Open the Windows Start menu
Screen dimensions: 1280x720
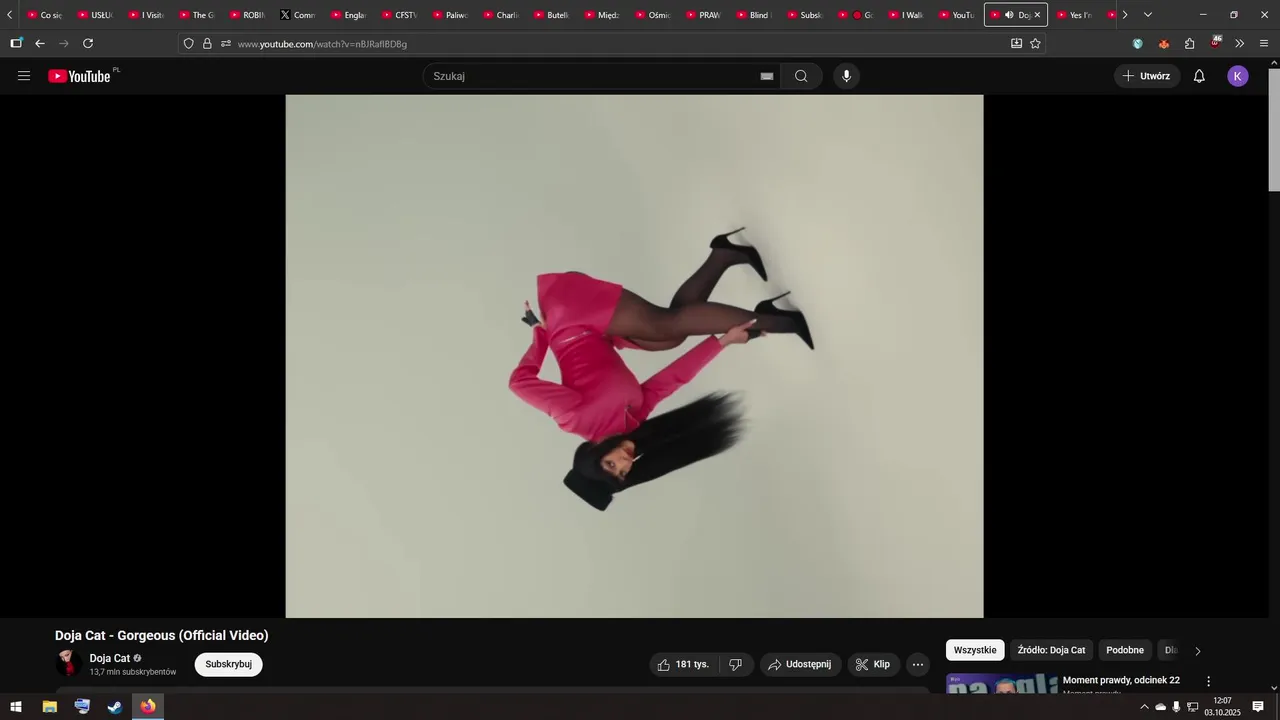(x=16, y=706)
